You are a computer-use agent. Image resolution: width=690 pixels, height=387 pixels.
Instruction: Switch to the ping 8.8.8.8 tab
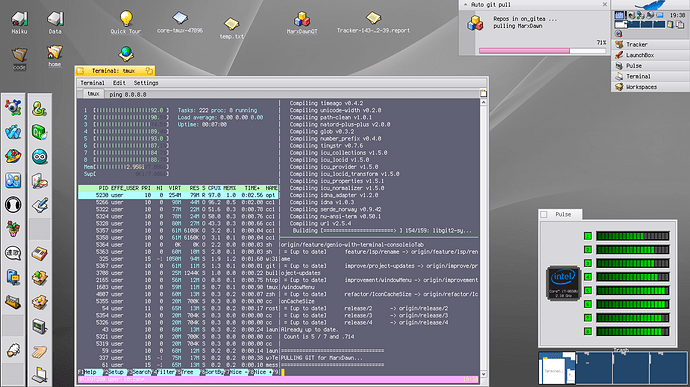[128, 94]
